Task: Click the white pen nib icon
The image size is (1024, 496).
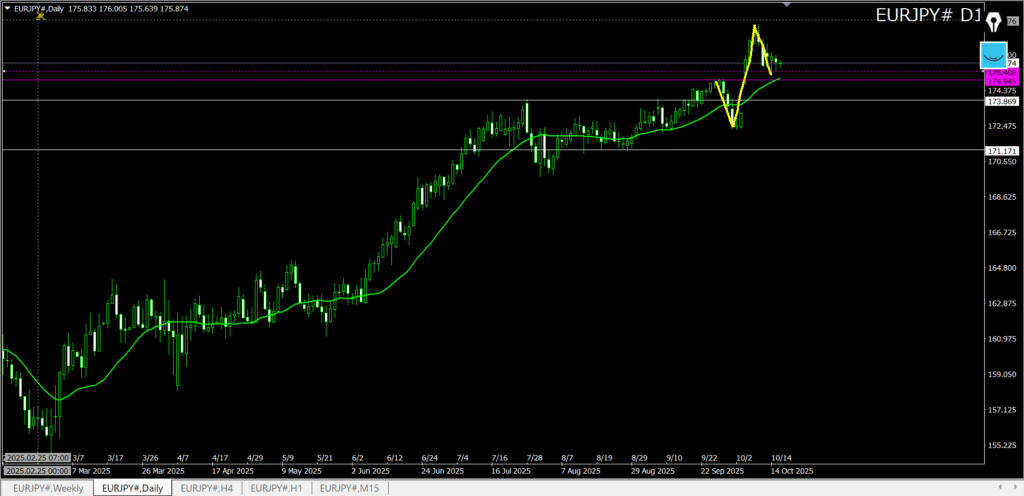Action: (x=993, y=22)
